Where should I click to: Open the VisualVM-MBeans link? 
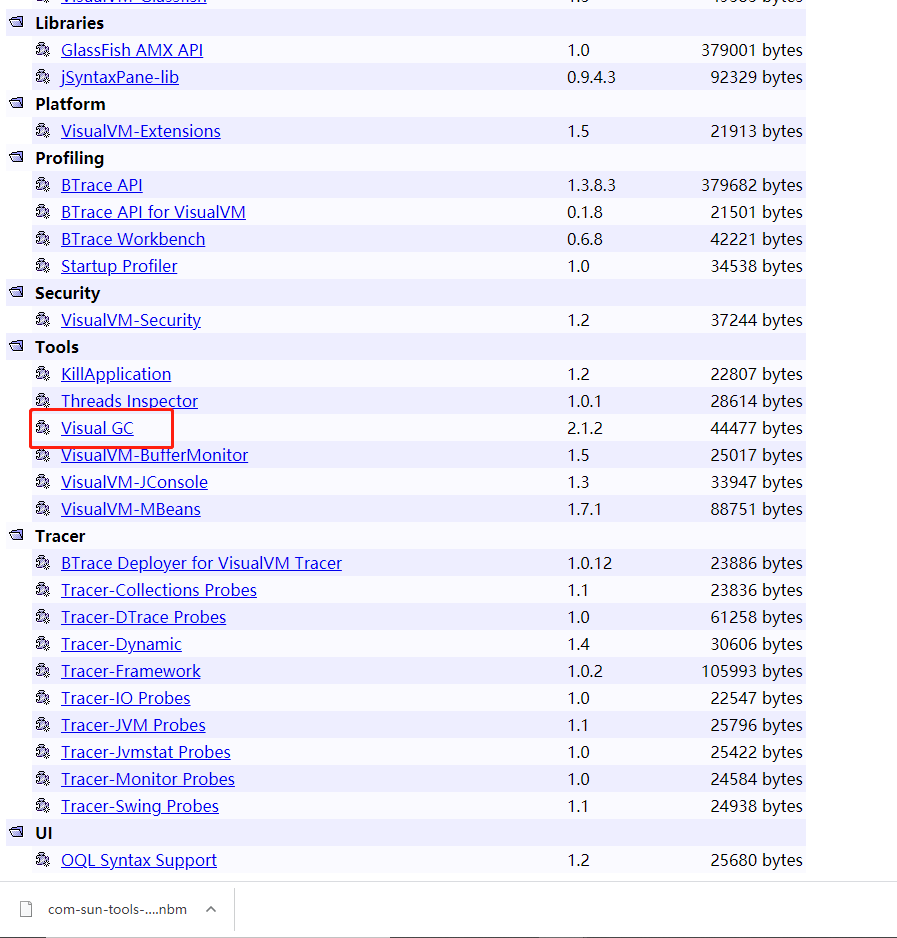pyautogui.click(x=130, y=509)
